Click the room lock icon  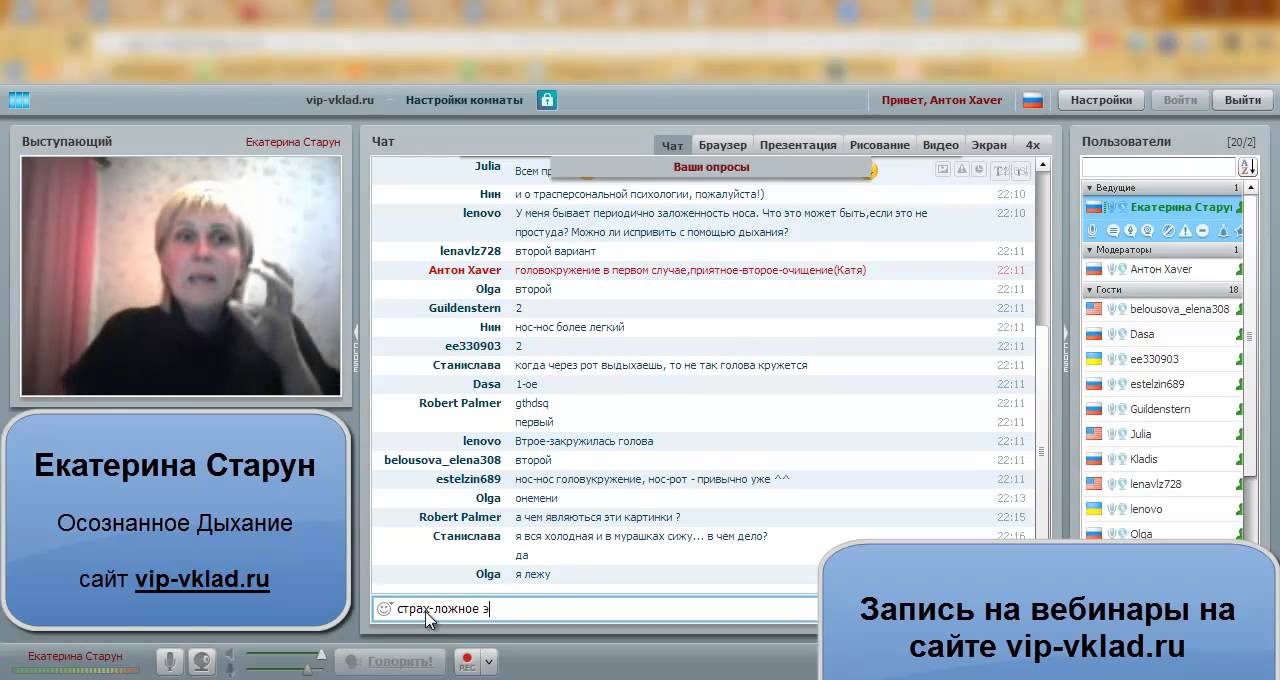(547, 100)
